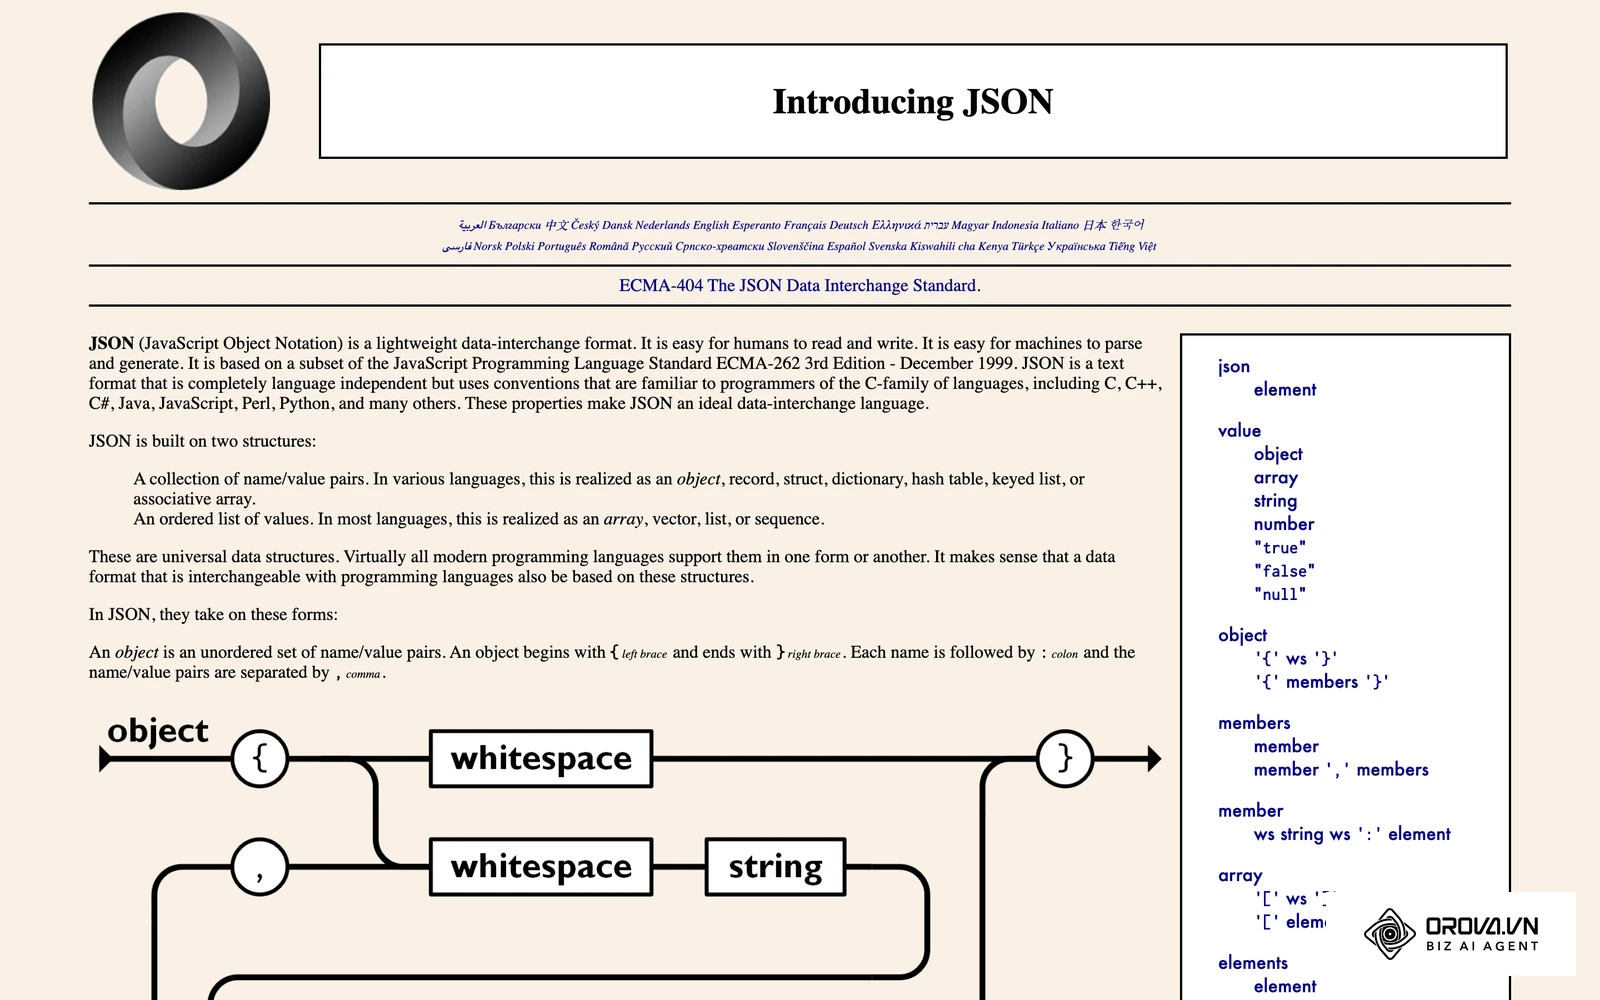
Task: Select the English language link
Action: pyautogui.click(x=711, y=225)
